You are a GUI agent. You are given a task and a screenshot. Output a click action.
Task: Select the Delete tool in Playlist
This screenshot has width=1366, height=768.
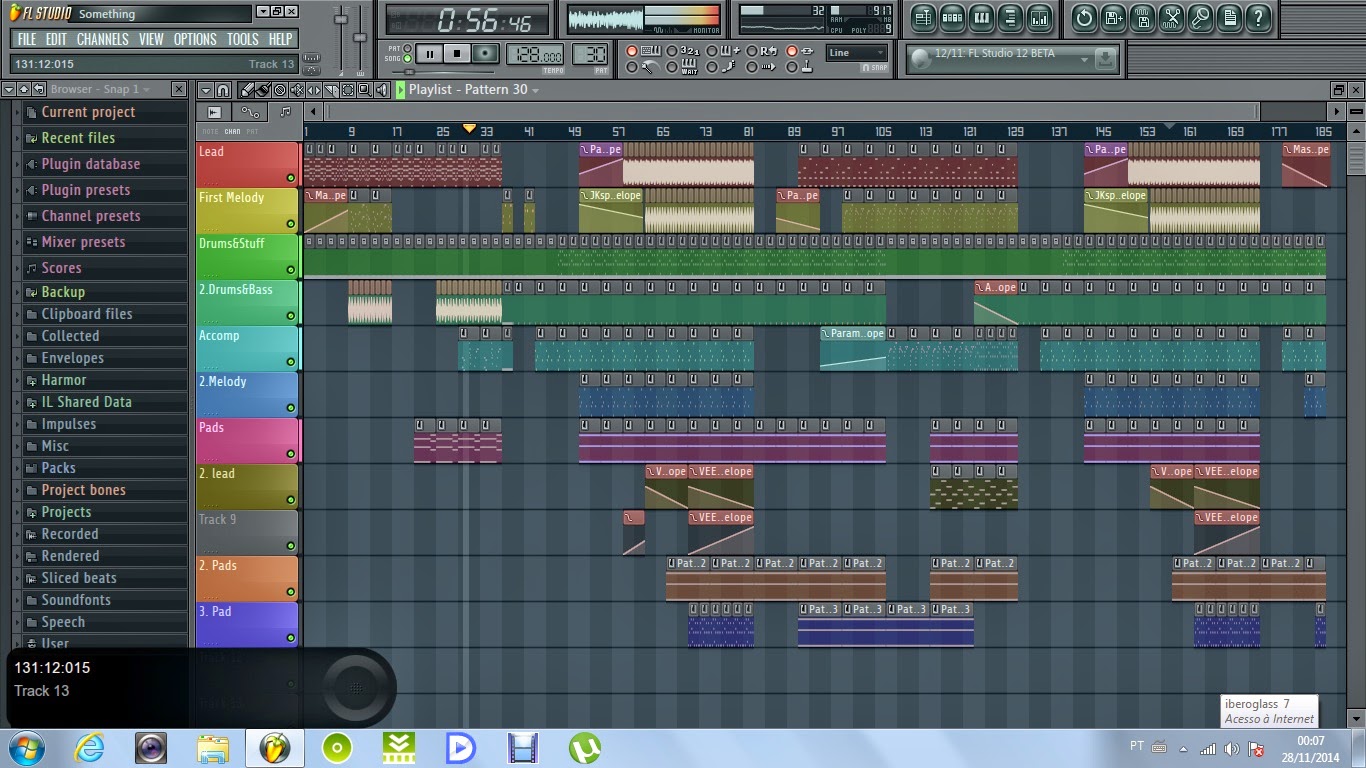[x=279, y=90]
